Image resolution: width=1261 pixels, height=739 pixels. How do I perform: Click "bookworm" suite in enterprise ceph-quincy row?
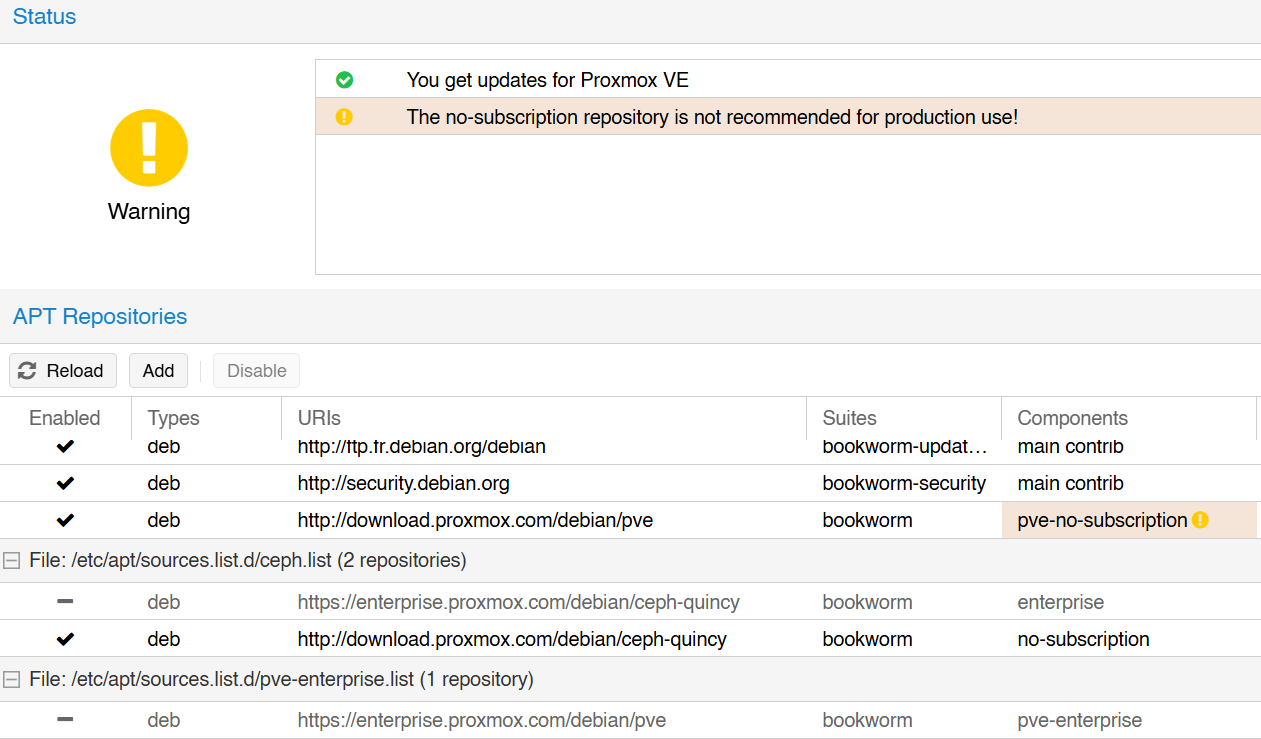868,602
